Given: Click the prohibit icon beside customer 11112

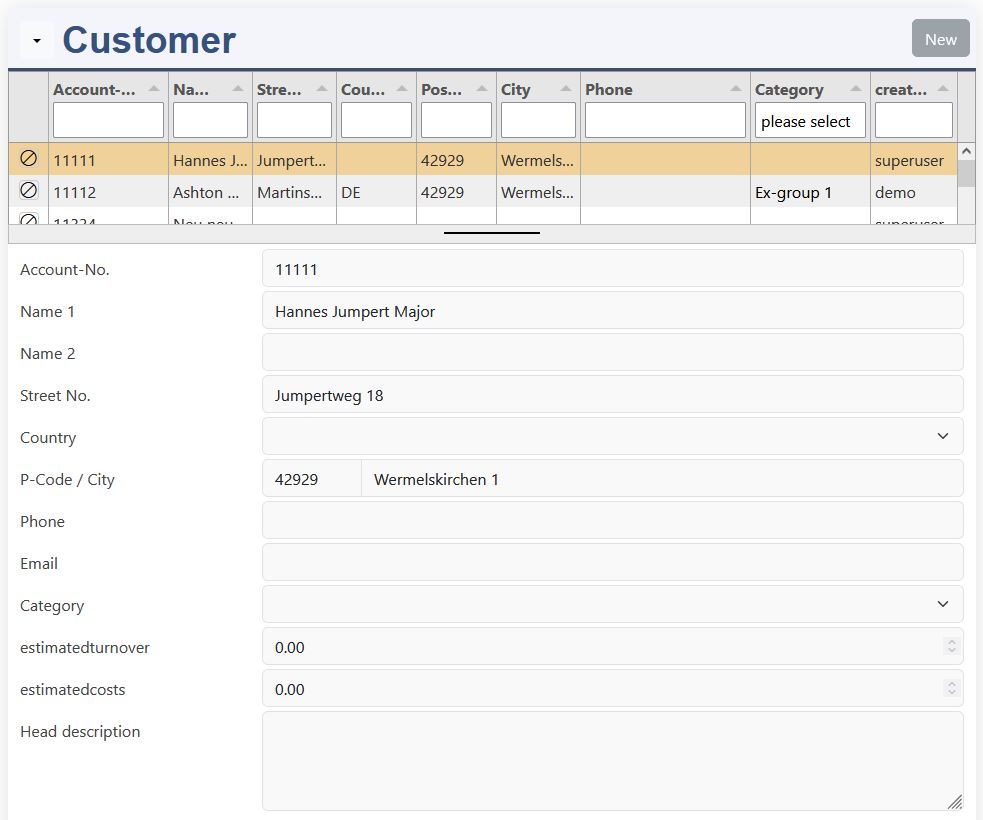Looking at the screenshot, I should pos(28,192).
